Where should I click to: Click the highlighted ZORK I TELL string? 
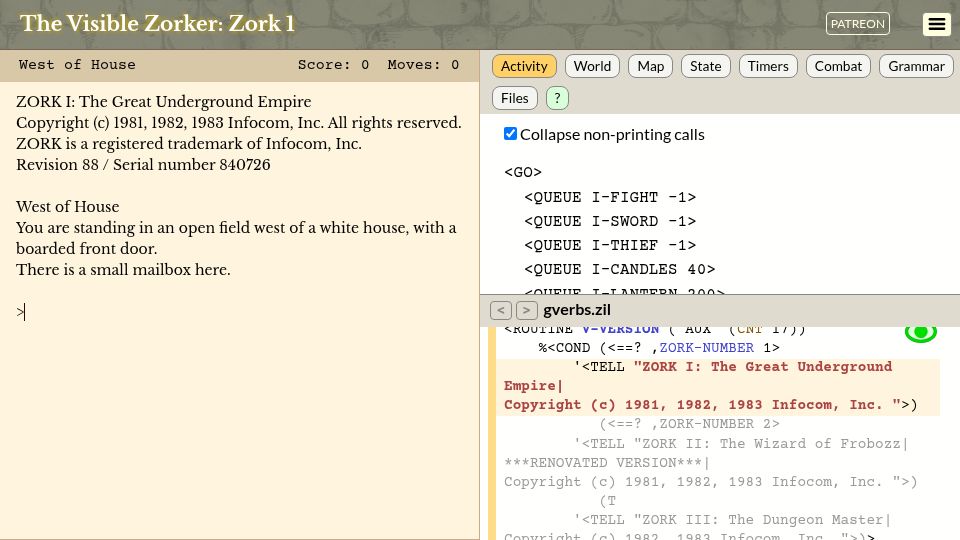[x=718, y=386]
